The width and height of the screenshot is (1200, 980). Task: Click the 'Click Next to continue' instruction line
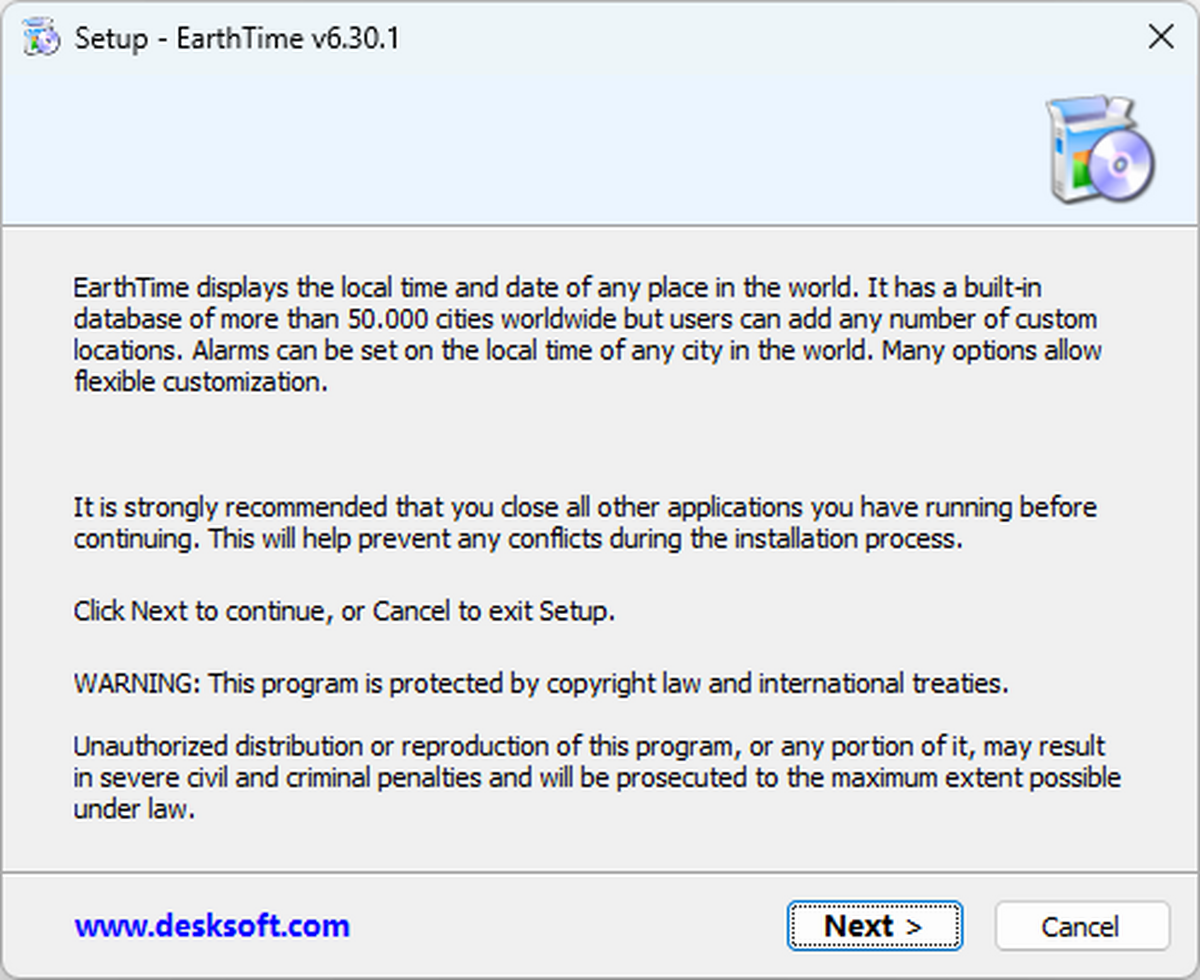point(344,611)
